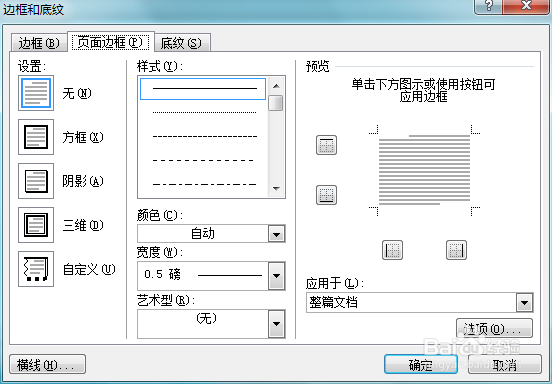Switch to the 边框 tab
Image resolution: width=552 pixels, height=384 pixels.
(x=39, y=43)
